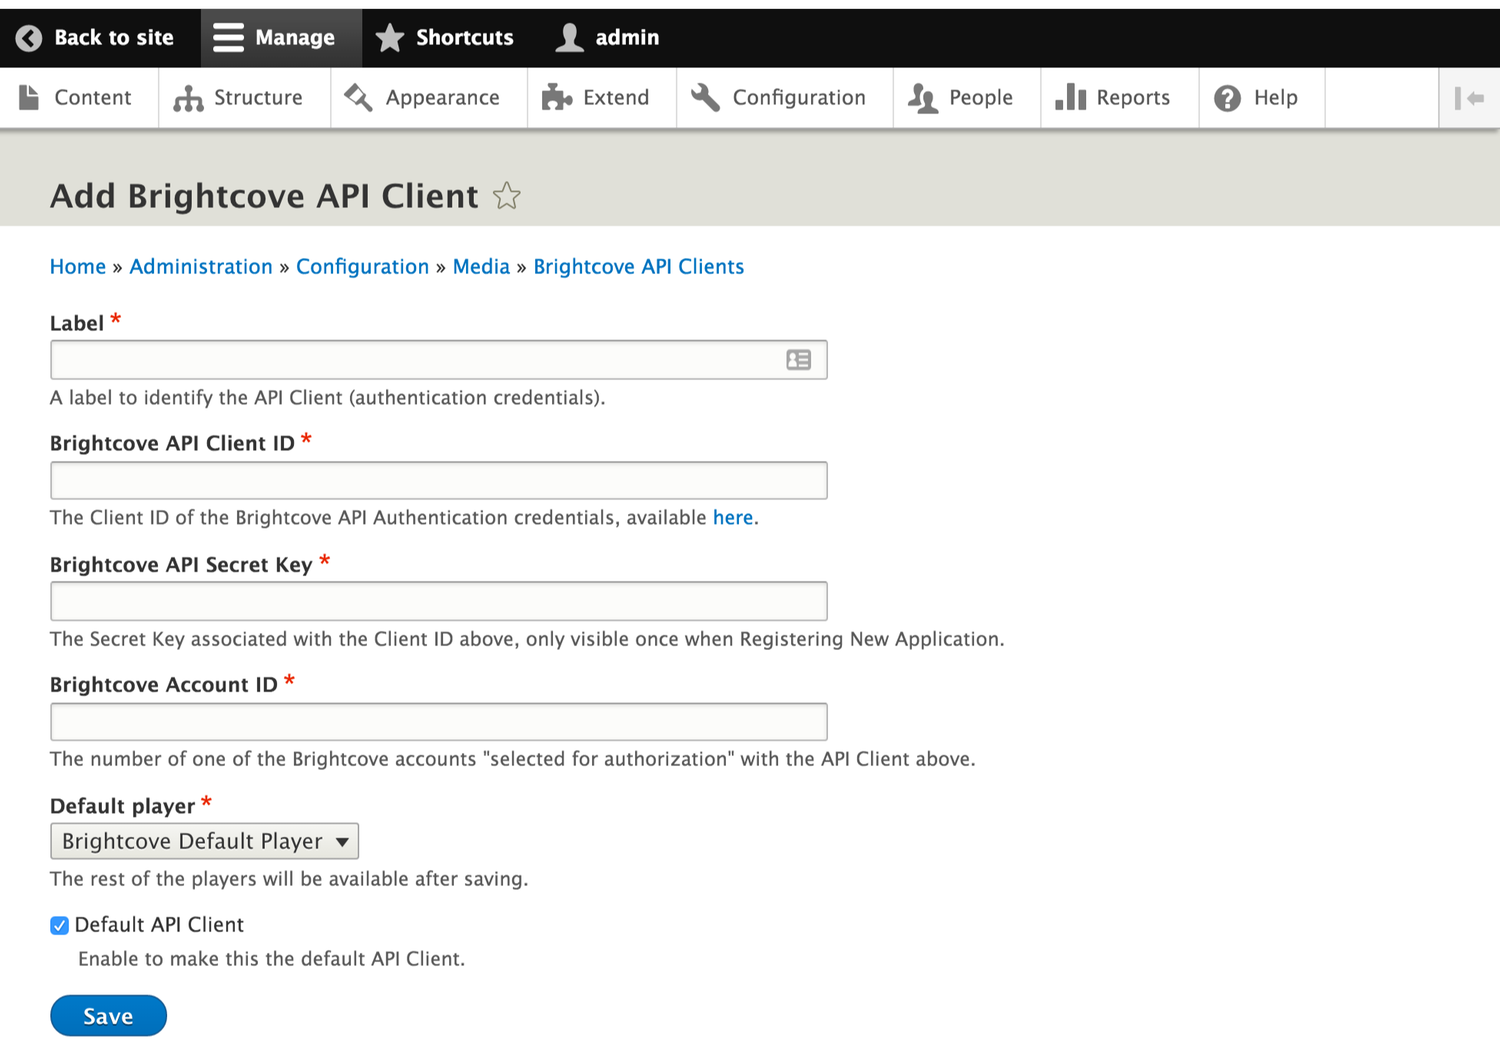This screenshot has height=1064, width=1500.
Task: Navigate to Brightcove API Clients breadcrumb
Action: tap(638, 267)
